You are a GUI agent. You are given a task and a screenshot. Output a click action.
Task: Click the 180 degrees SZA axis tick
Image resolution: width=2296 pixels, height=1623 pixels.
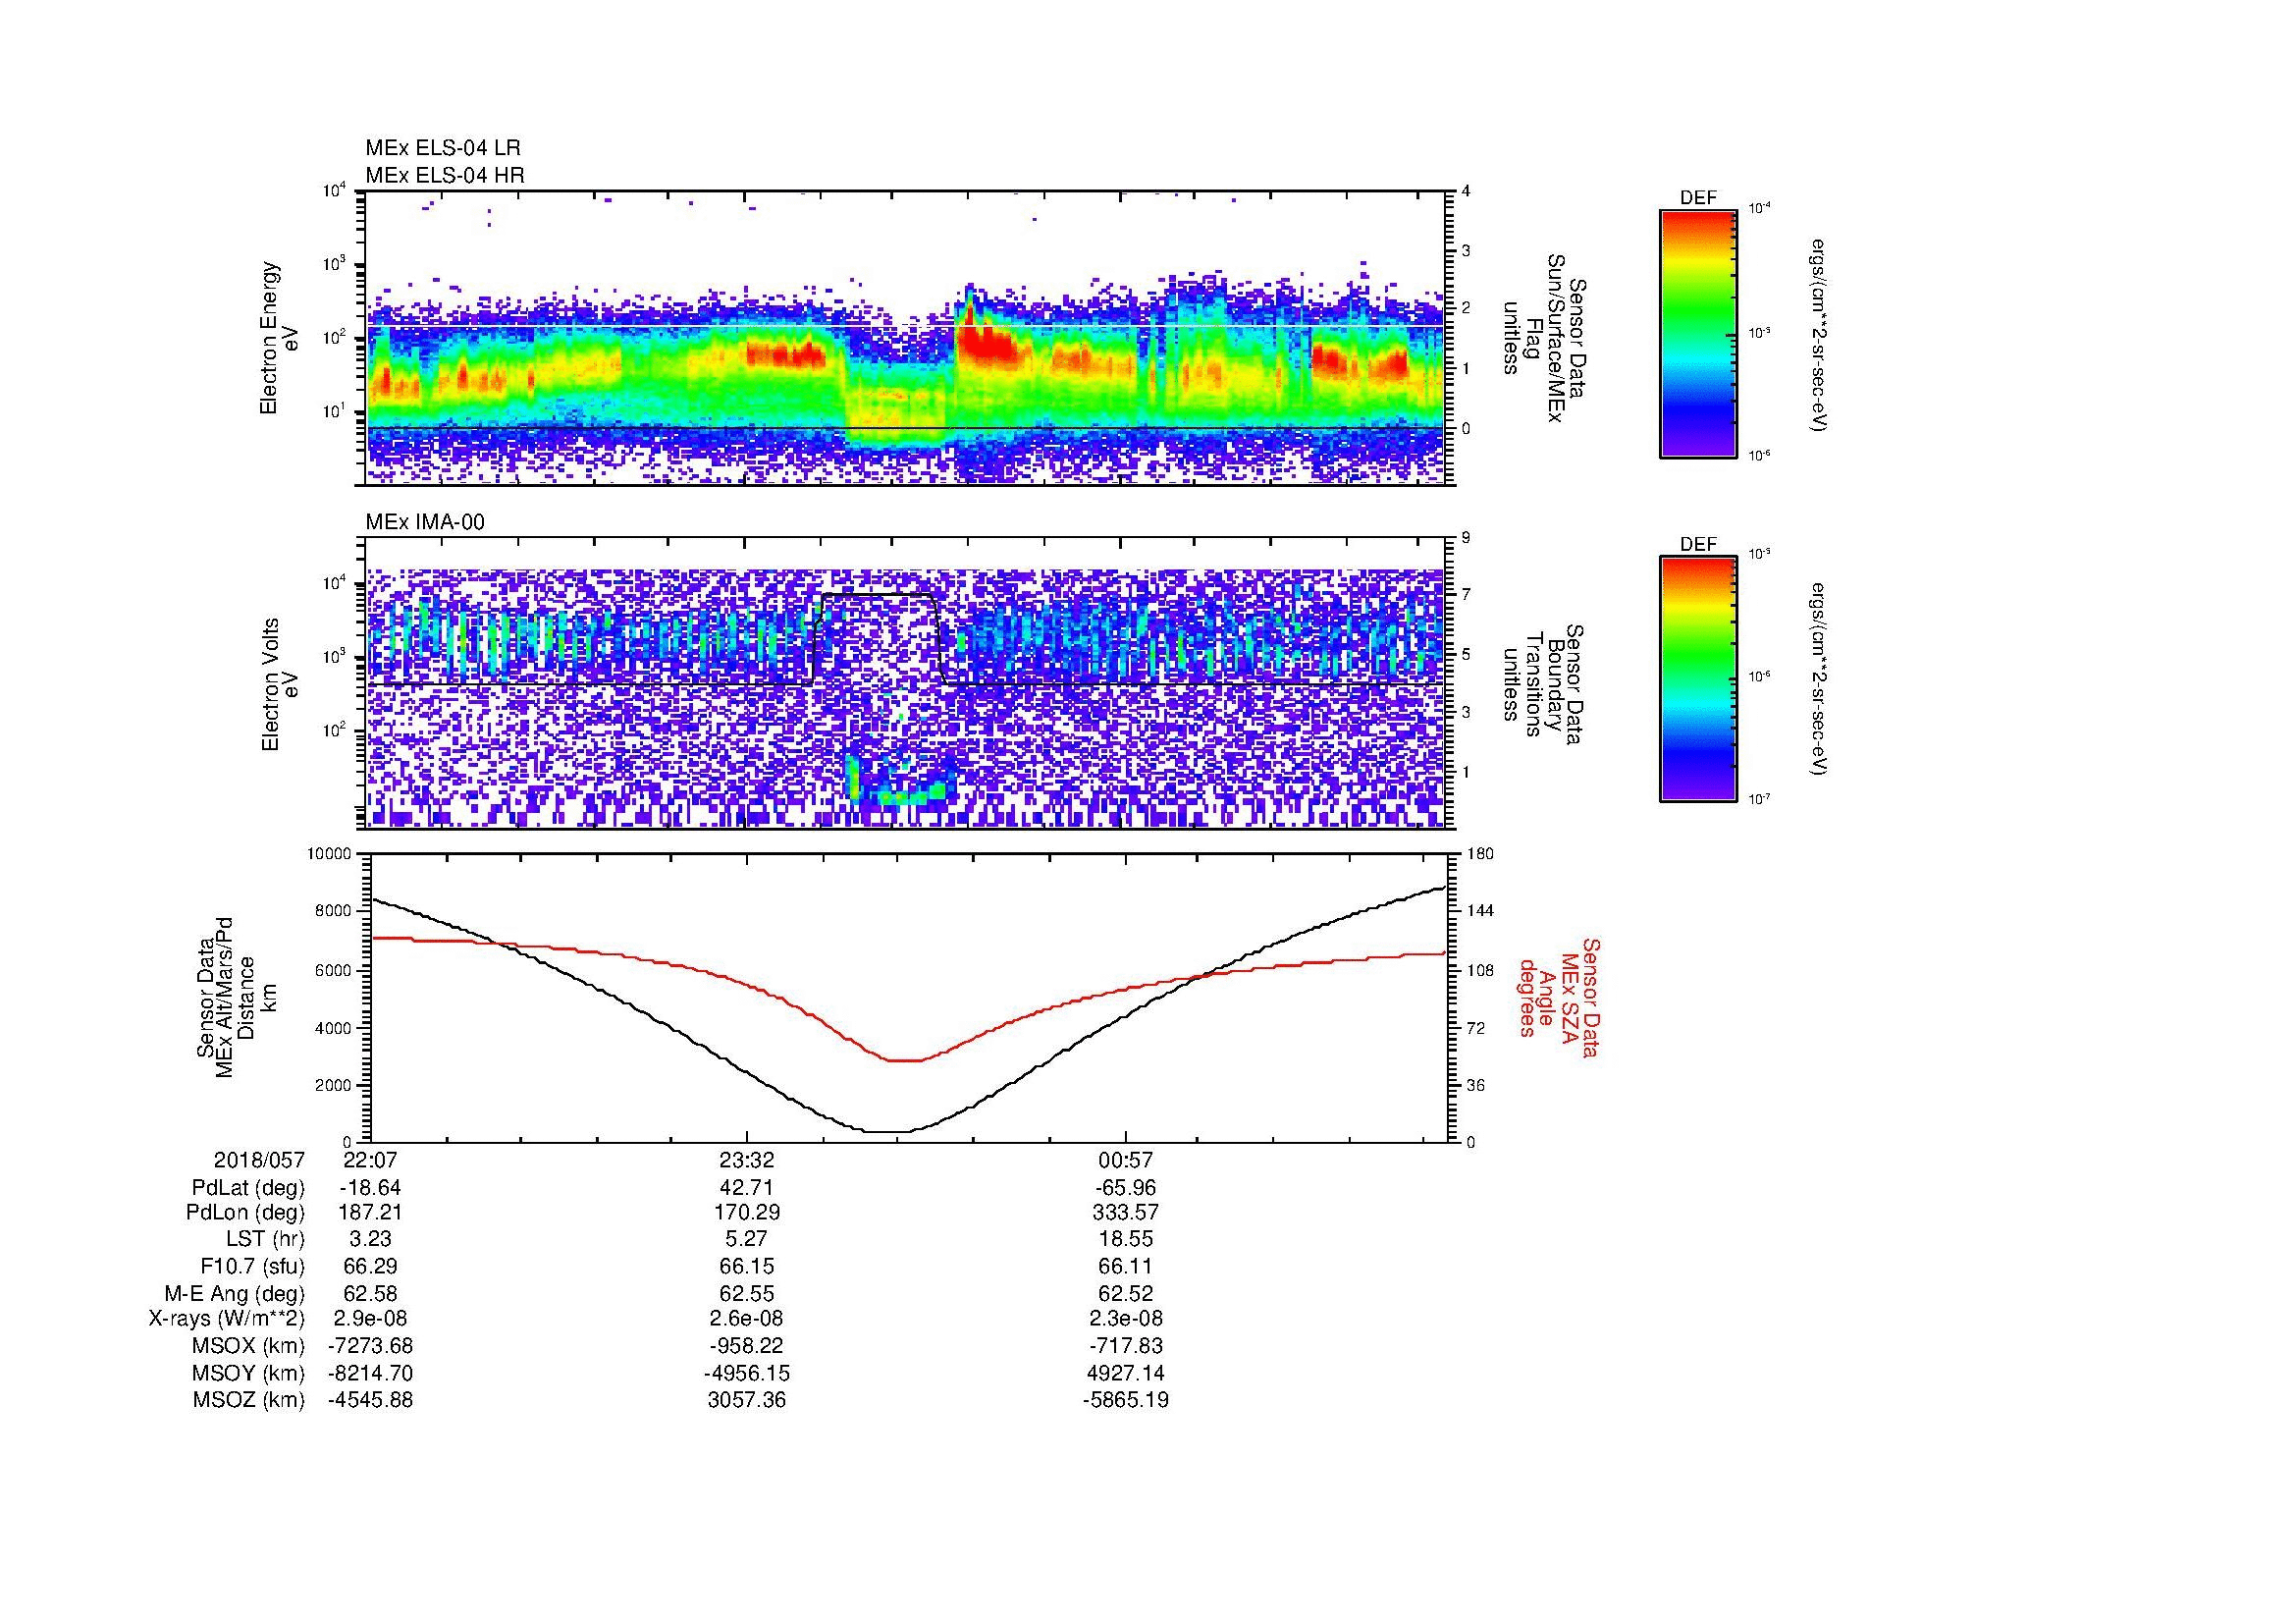(1481, 854)
